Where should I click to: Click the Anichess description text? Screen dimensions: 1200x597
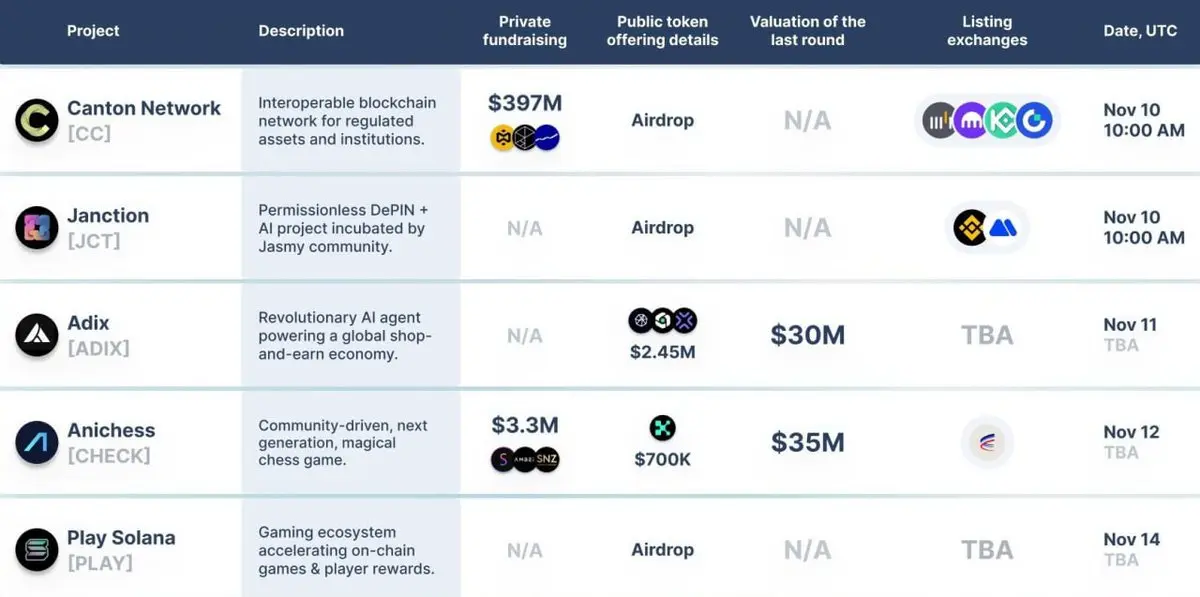pyautogui.click(x=343, y=443)
